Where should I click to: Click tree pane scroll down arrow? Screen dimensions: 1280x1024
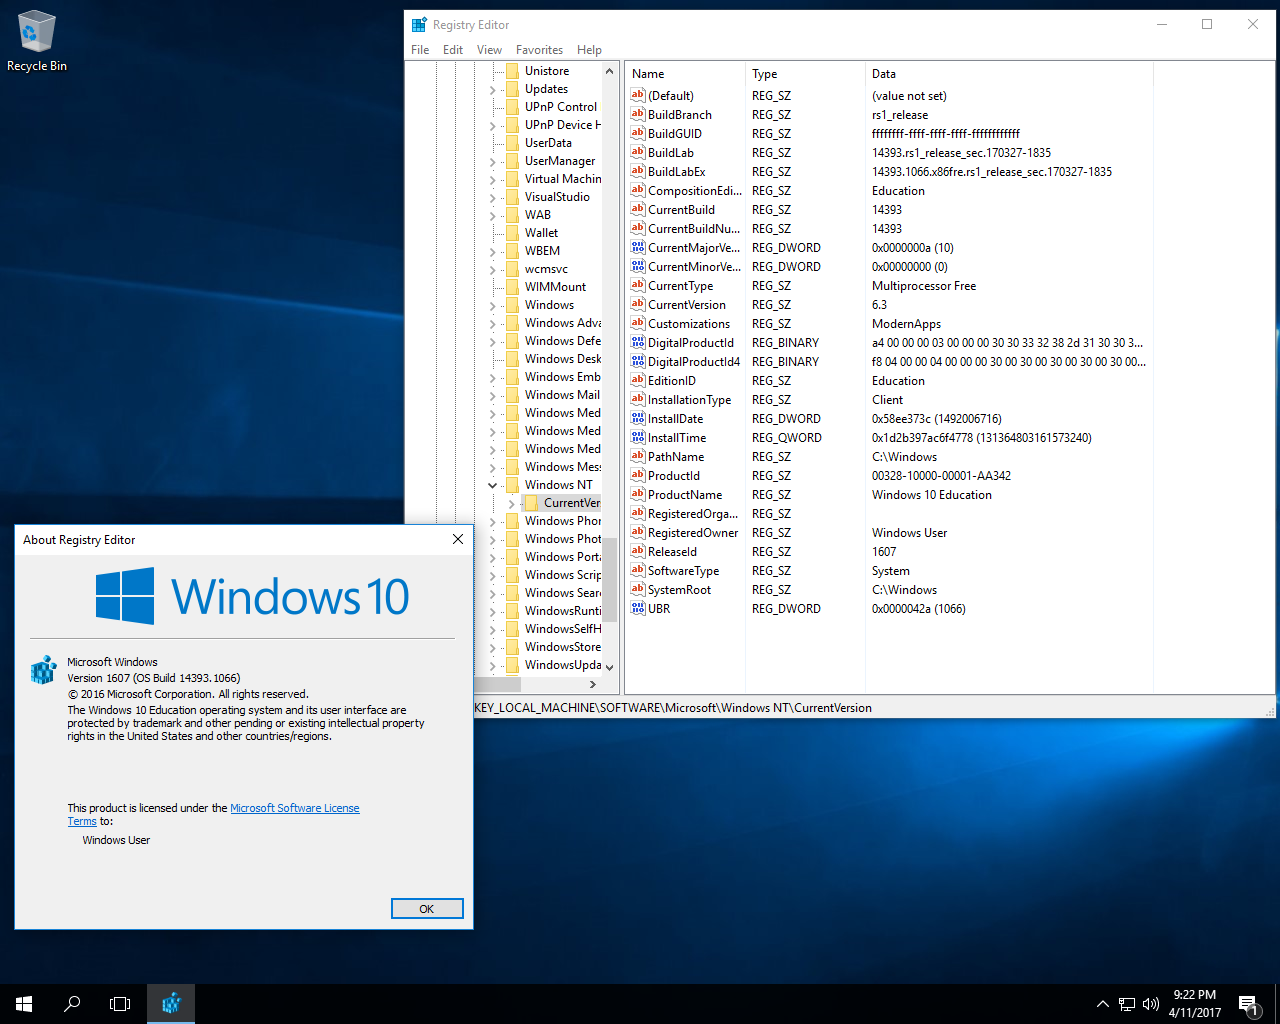609,667
